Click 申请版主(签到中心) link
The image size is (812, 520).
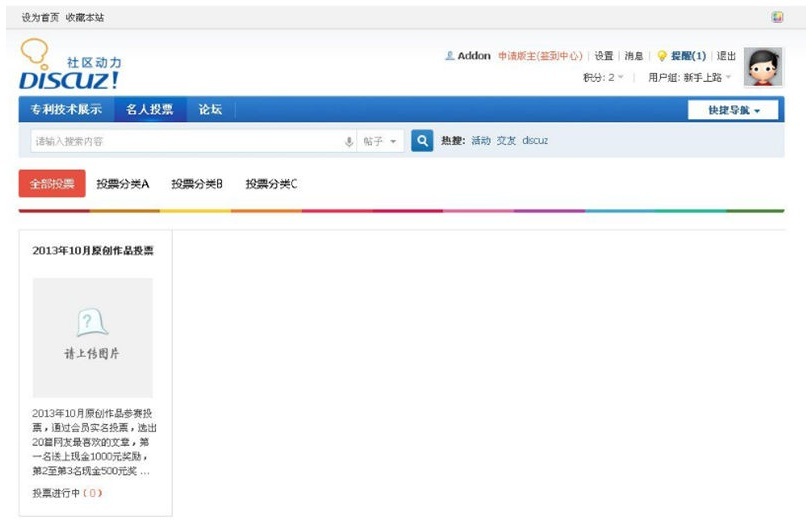pyautogui.click(x=540, y=56)
